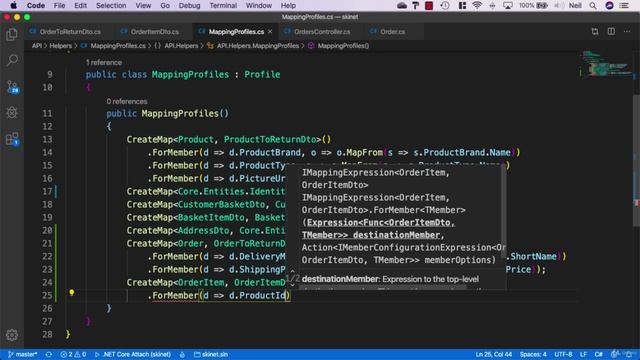Click the lightbulb code action on line 25
This screenshot has width=640, height=360.
tap(71, 292)
